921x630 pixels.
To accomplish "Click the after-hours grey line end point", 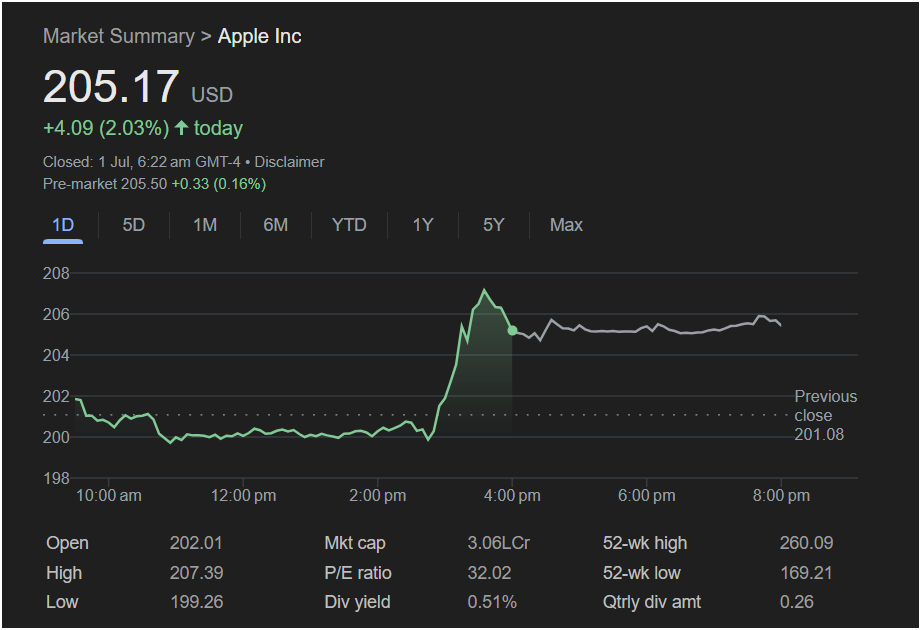I will click(780, 325).
